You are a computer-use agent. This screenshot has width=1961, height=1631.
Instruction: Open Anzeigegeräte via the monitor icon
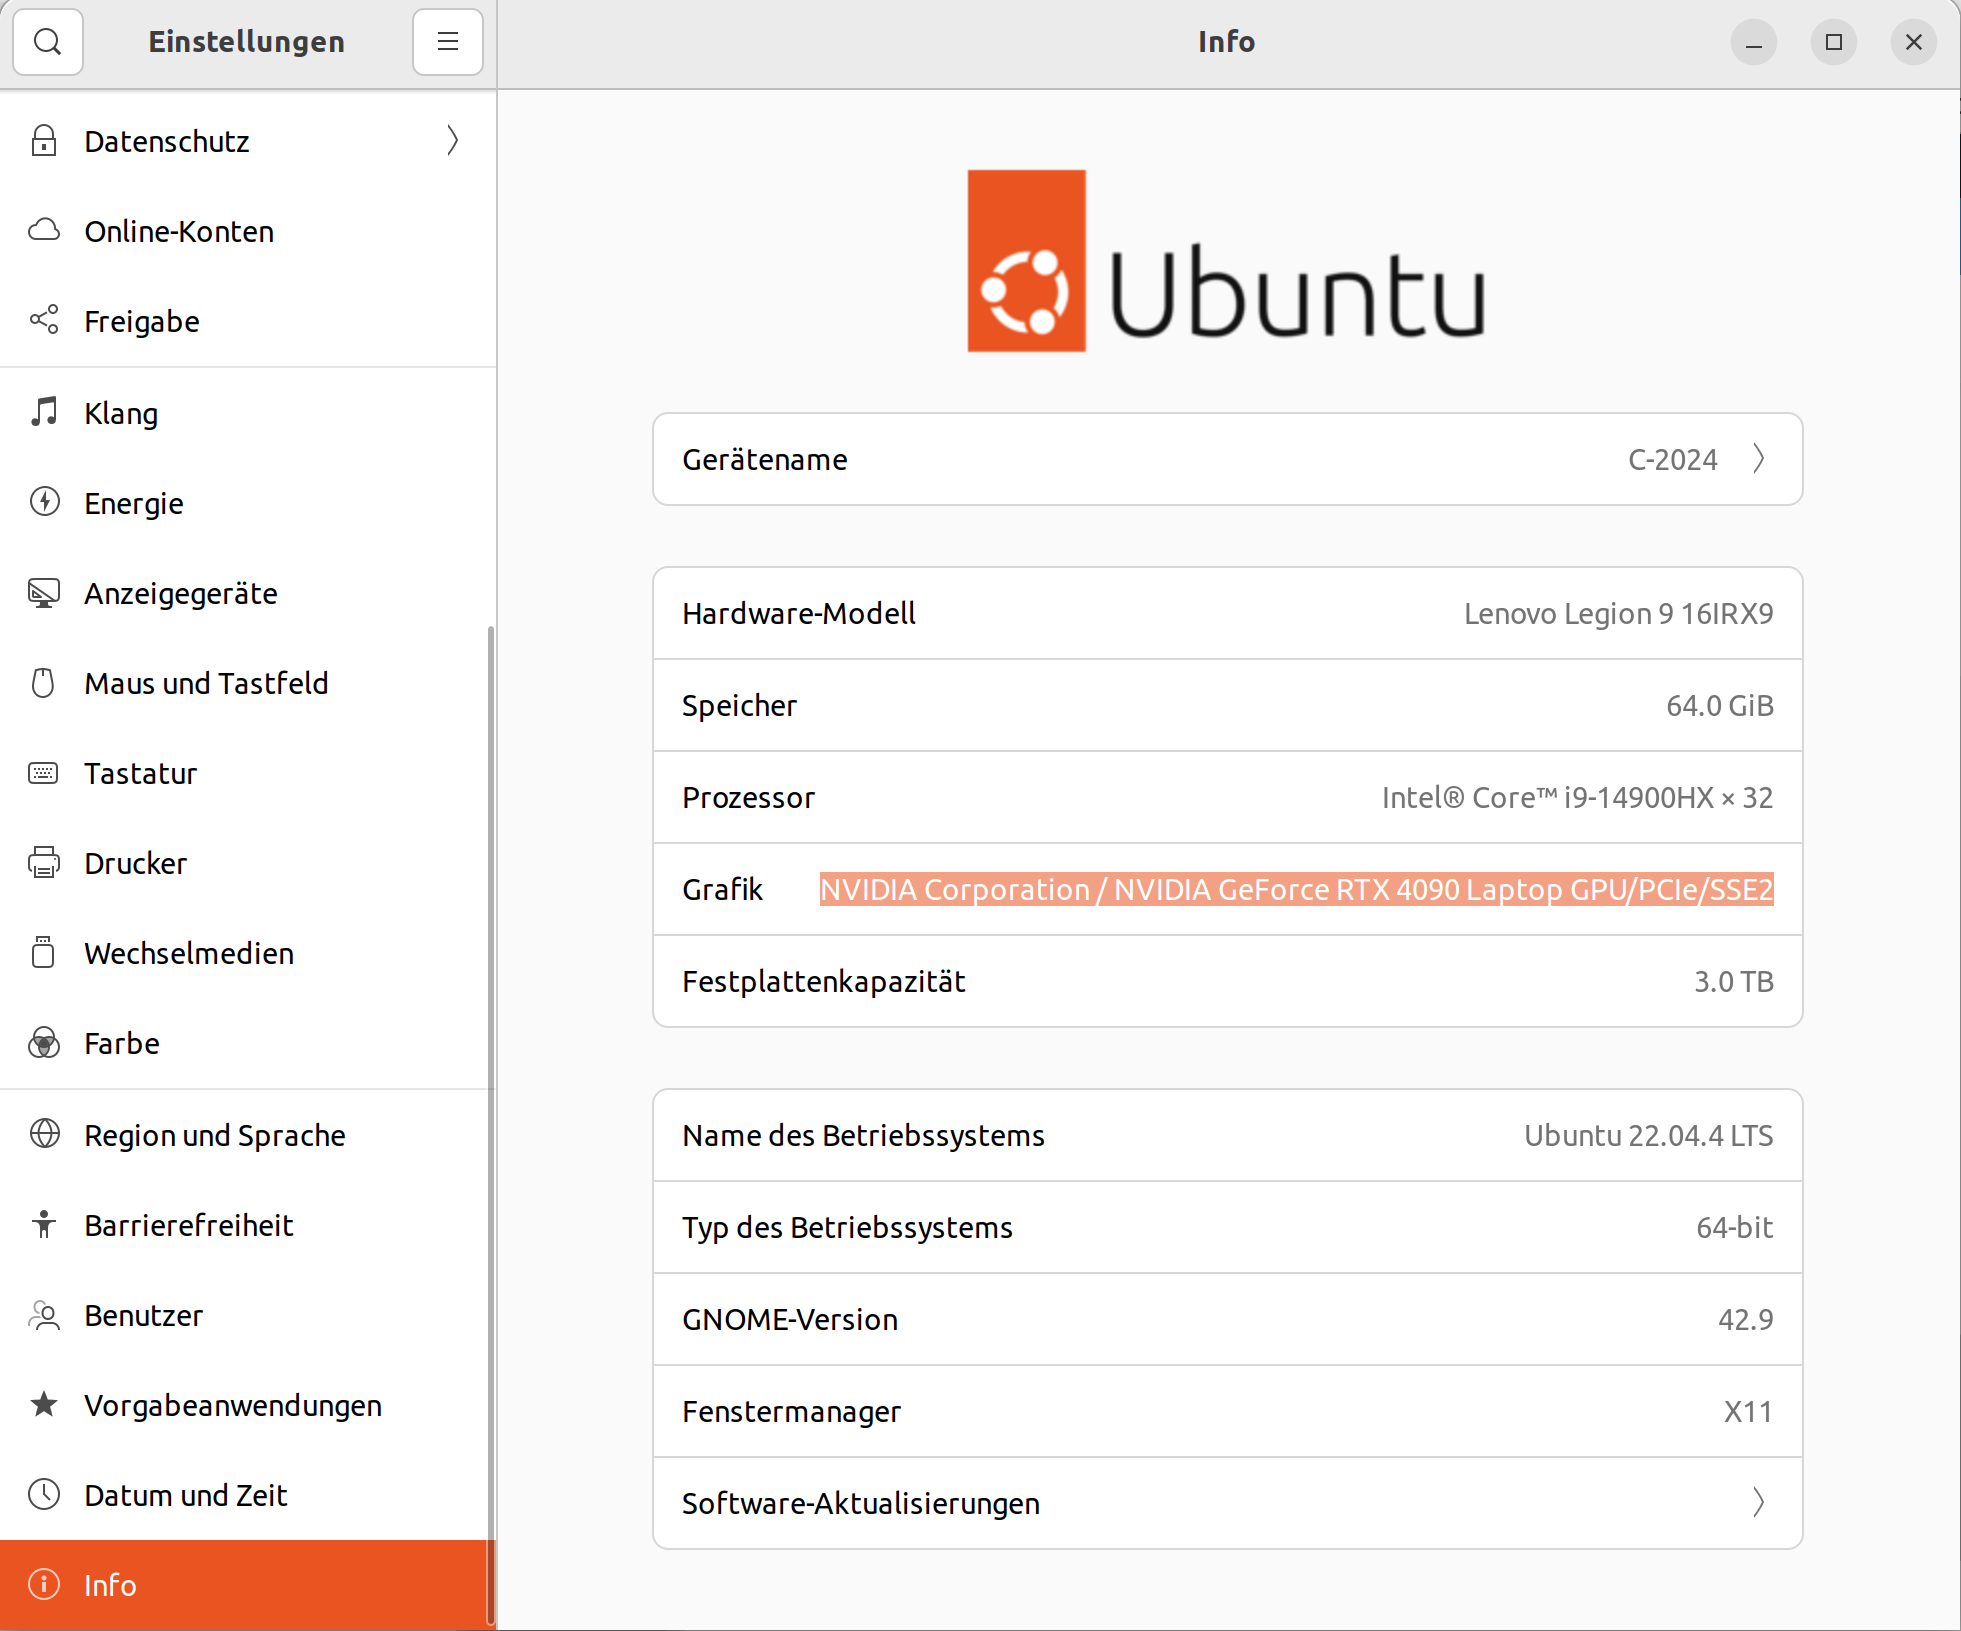[x=44, y=593]
